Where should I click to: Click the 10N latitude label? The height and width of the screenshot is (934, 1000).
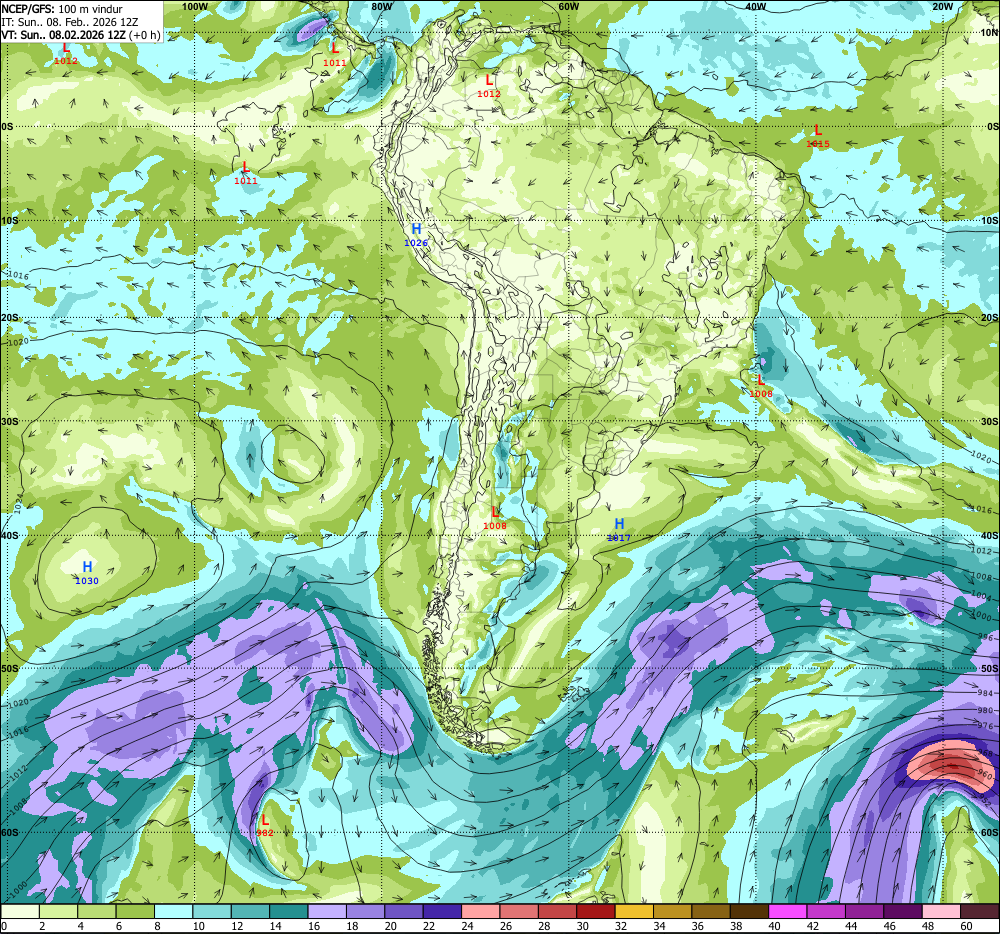(x=989, y=33)
